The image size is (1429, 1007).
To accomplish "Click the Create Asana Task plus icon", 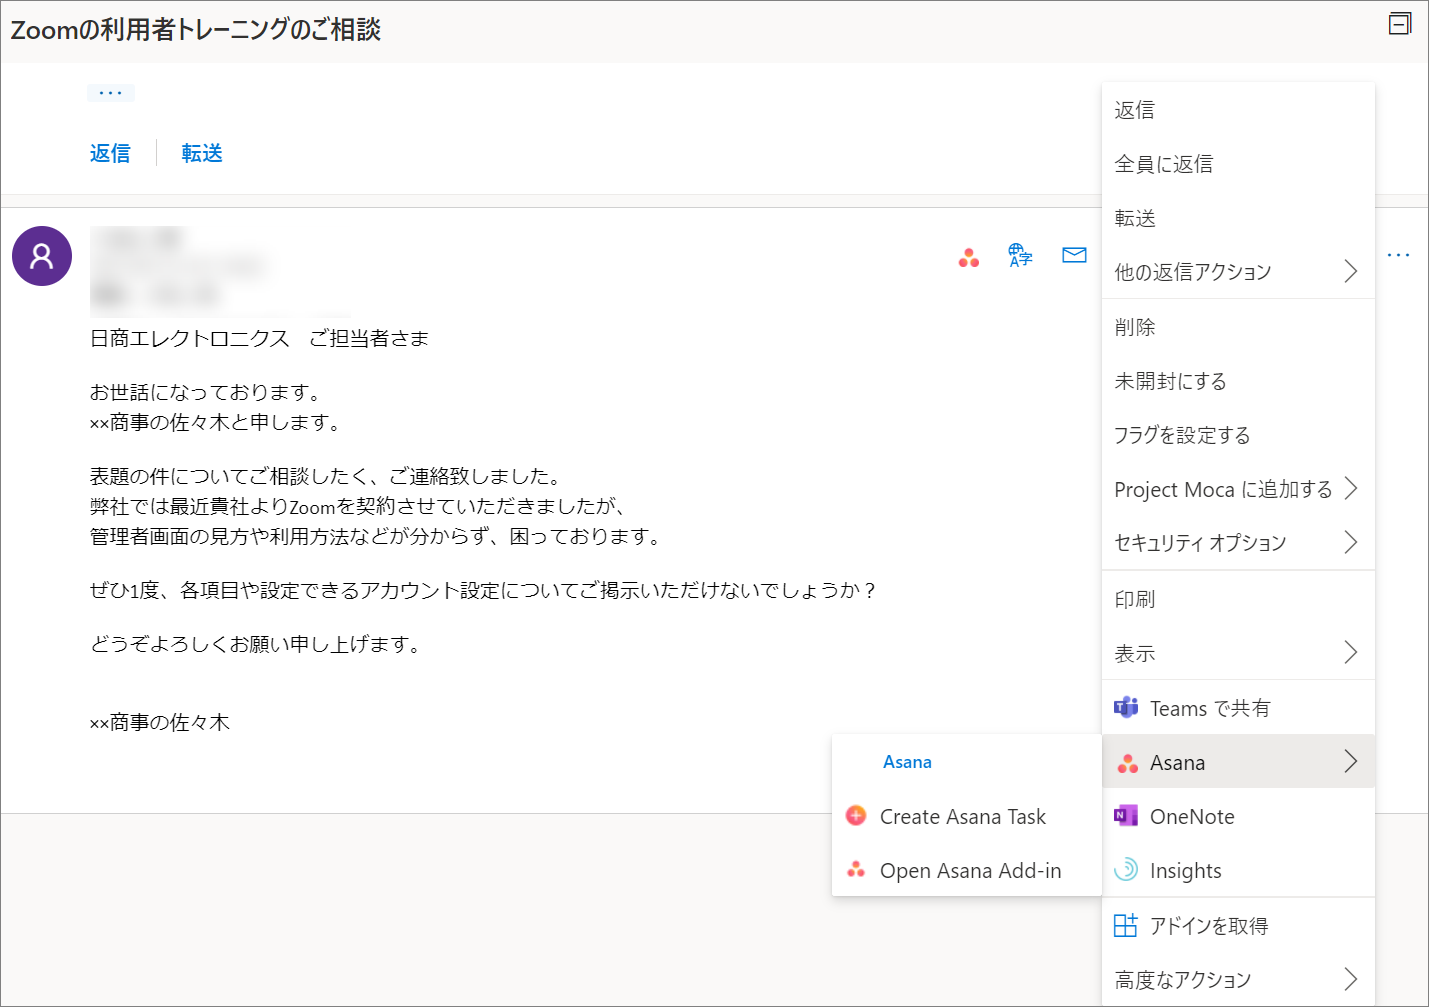I will click(x=856, y=816).
